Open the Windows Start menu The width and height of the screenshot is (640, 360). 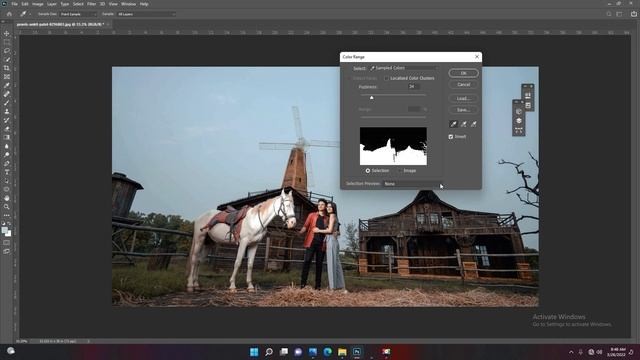[x=254, y=352]
